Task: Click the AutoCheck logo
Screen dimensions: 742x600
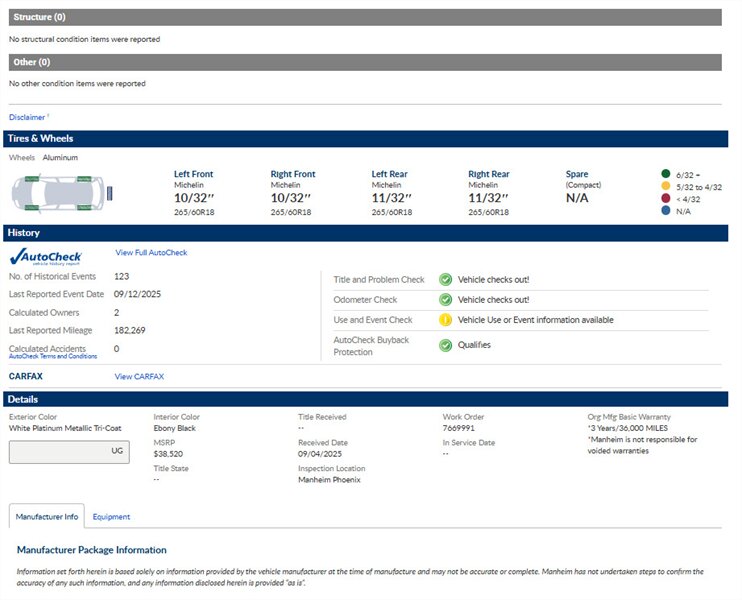Action: point(46,256)
